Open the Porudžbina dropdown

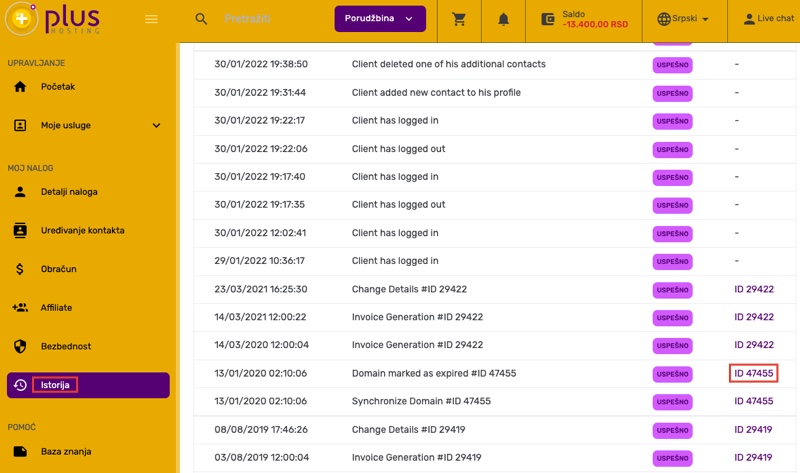(x=379, y=19)
